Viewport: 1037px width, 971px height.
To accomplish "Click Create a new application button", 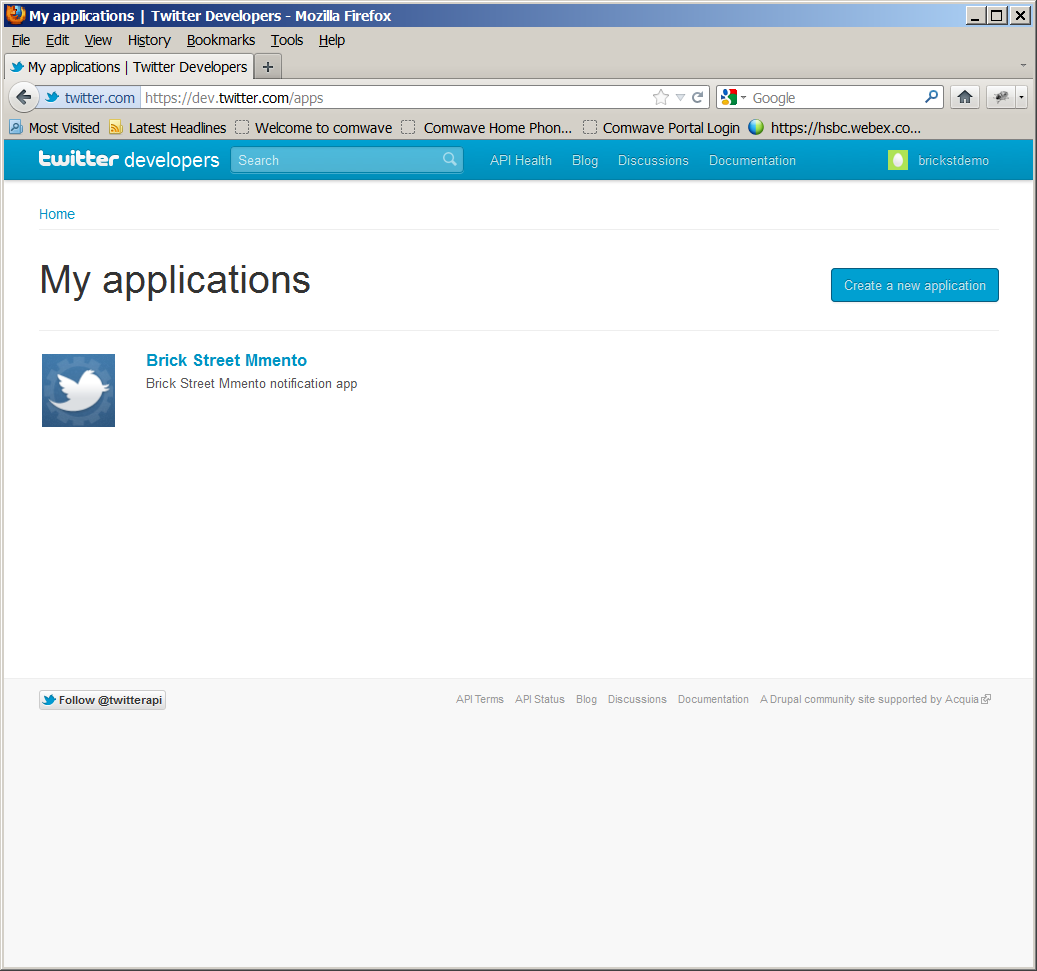I will 914,285.
